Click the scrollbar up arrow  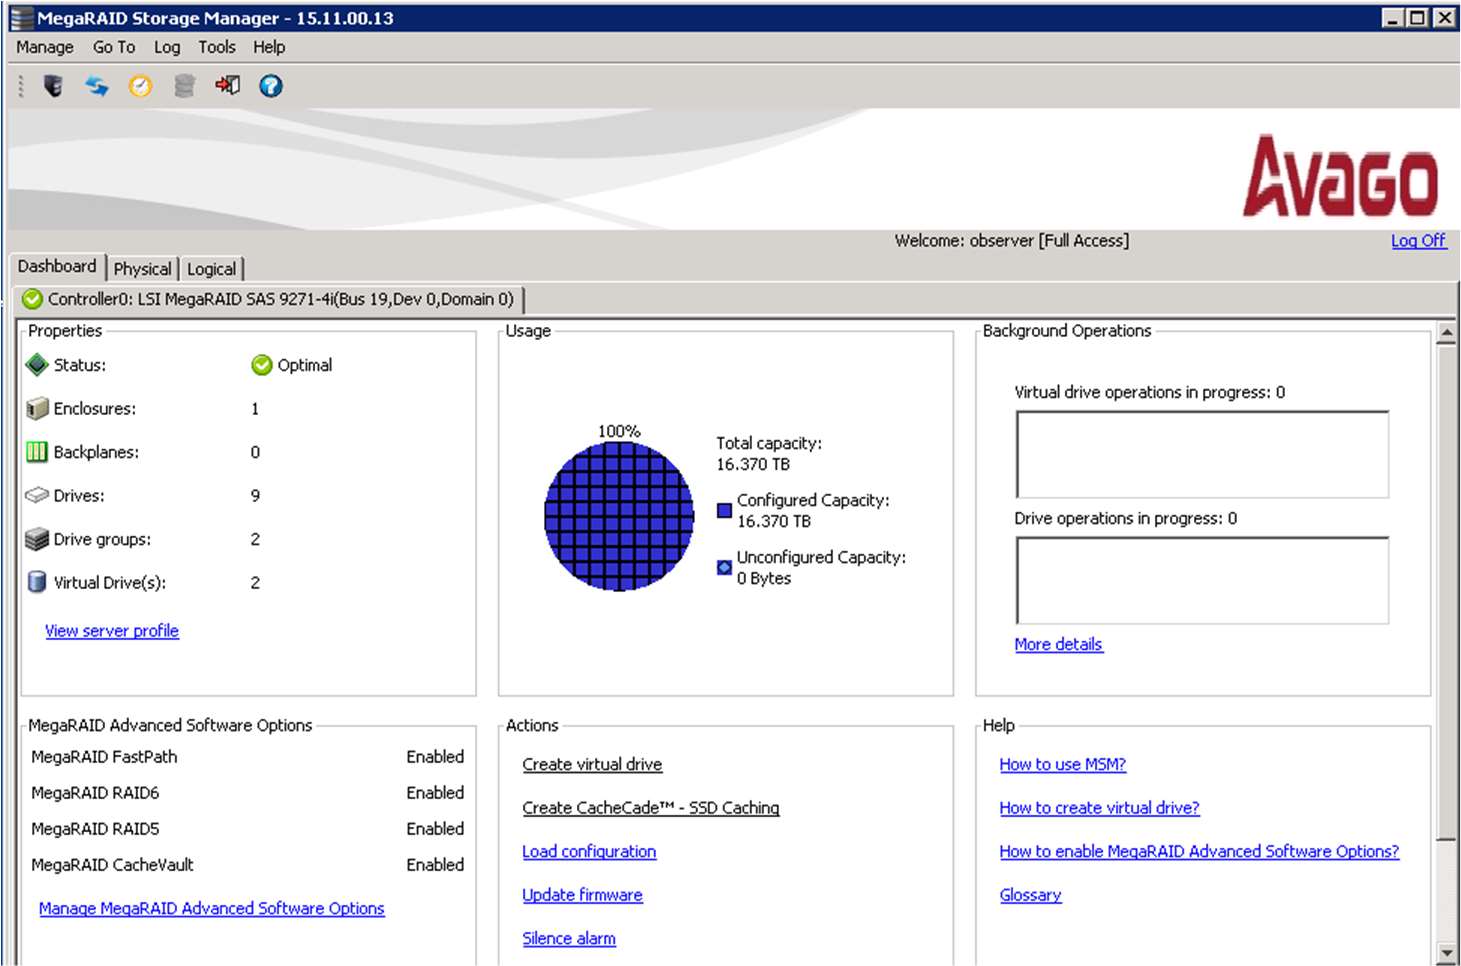(x=1446, y=332)
